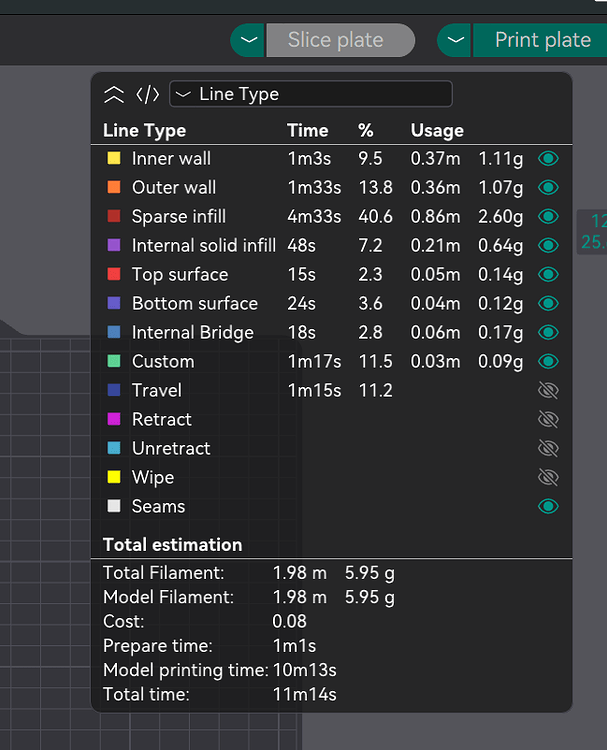Click the Line Type column header

[x=144, y=131]
